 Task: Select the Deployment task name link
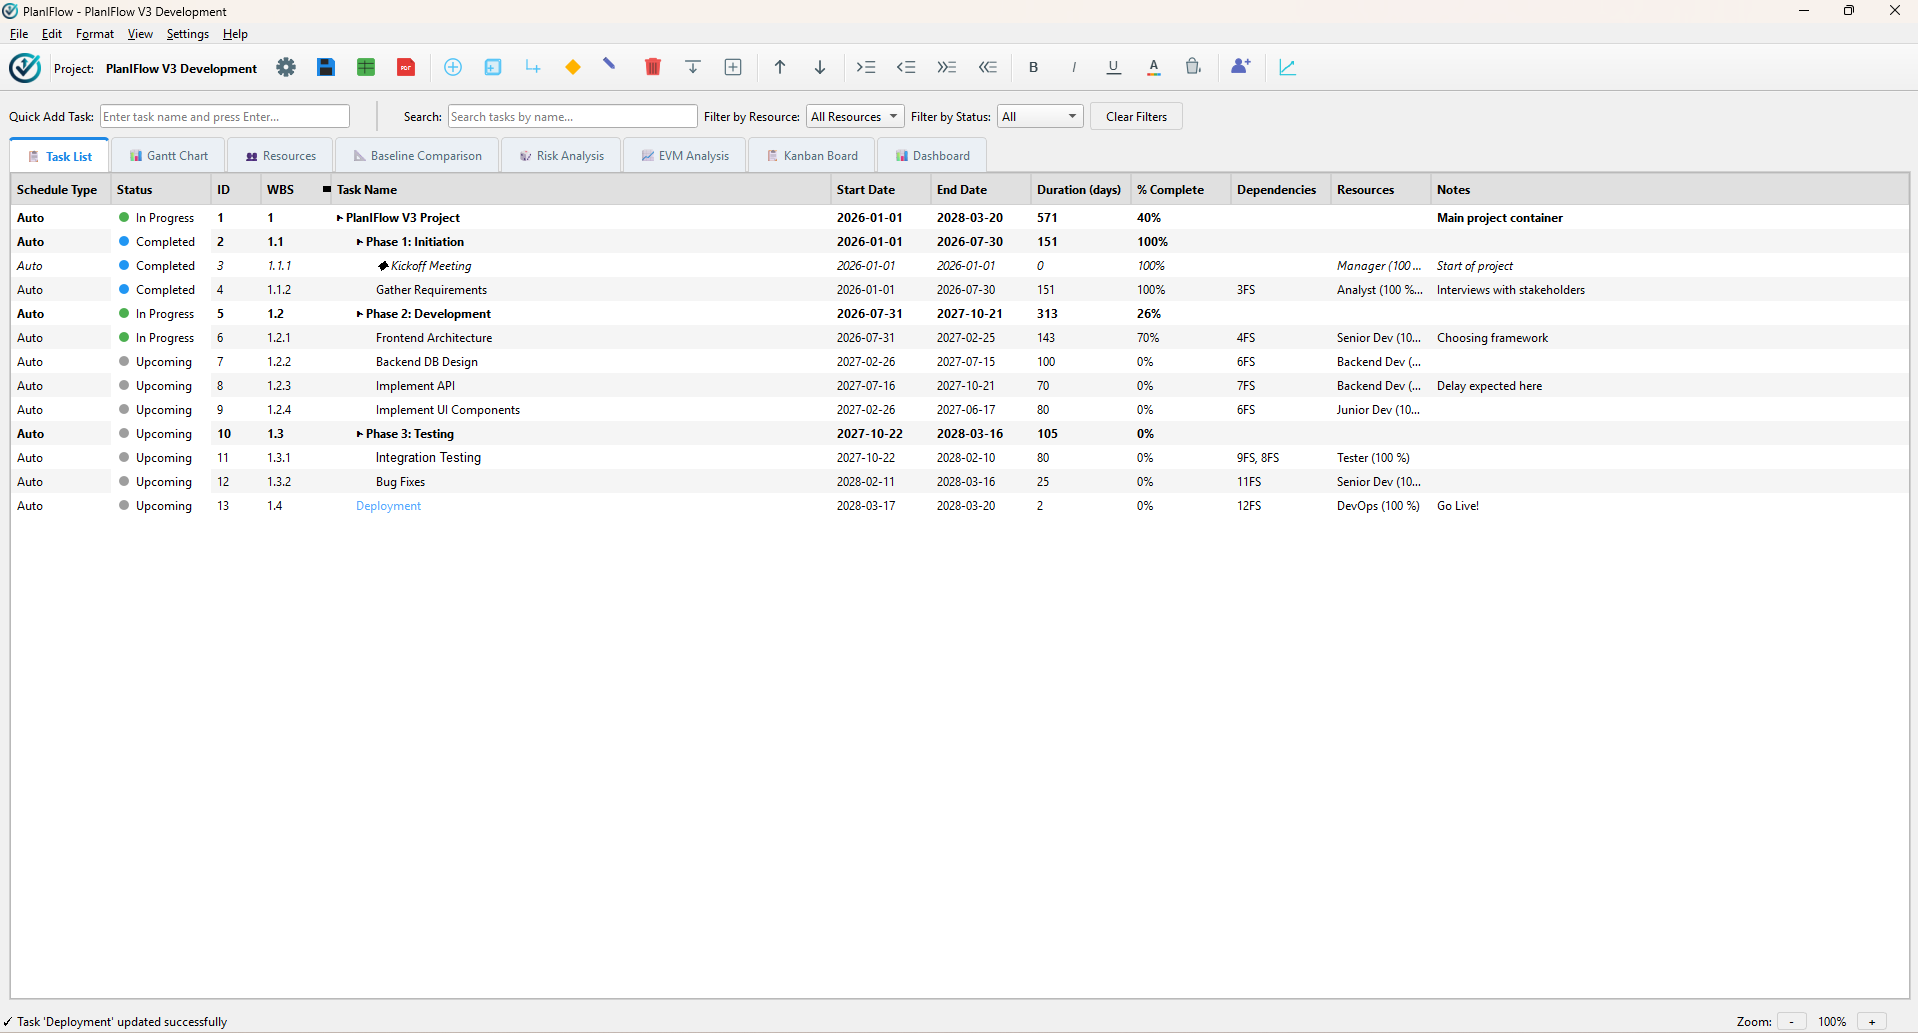pos(389,506)
